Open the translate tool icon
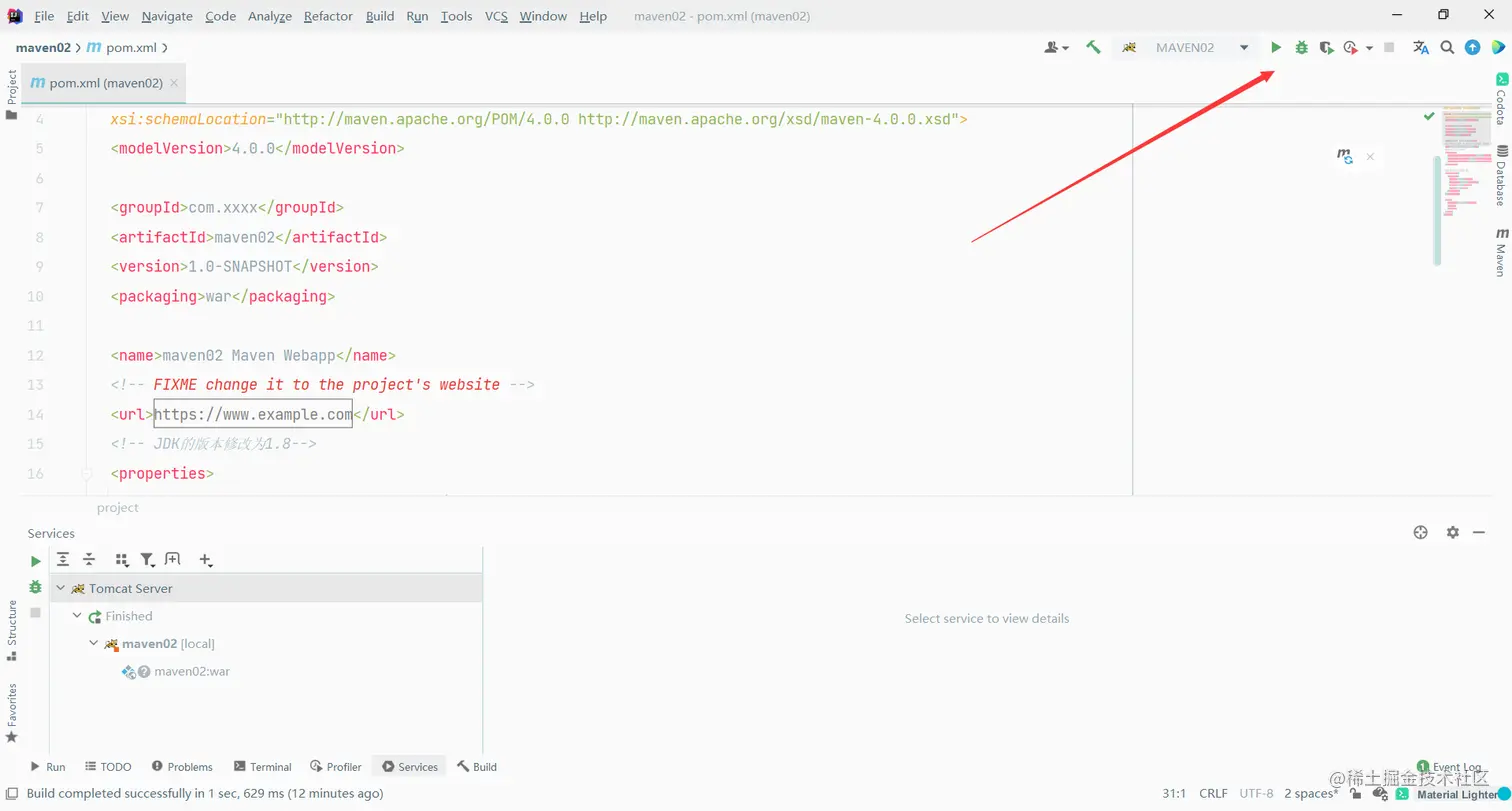 tap(1420, 47)
